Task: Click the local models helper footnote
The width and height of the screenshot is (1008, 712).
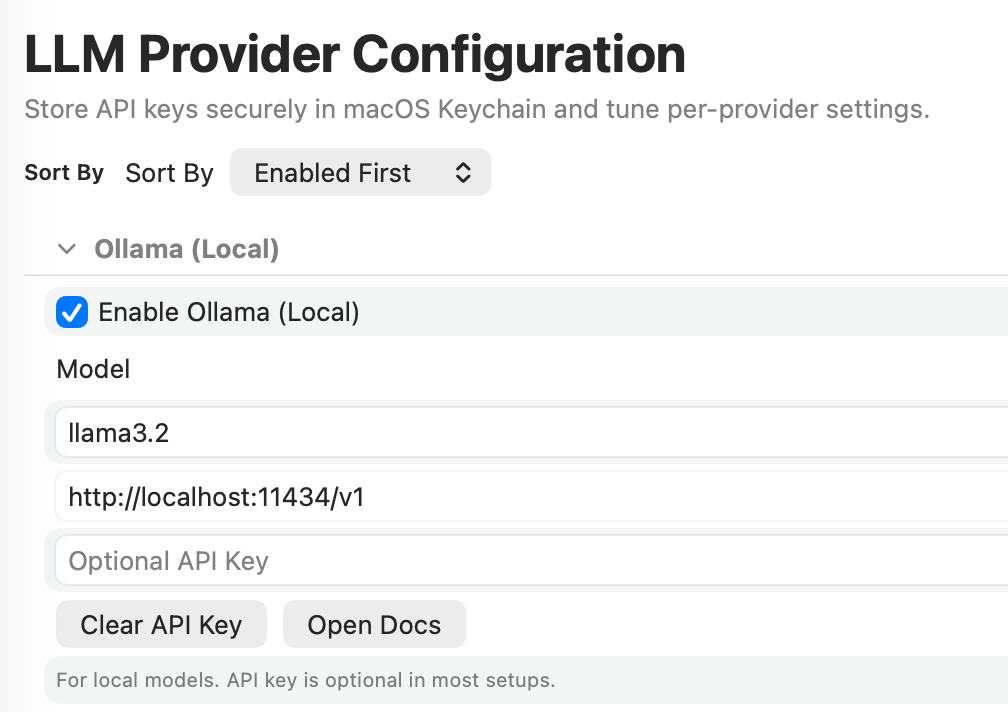Action: [306, 680]
